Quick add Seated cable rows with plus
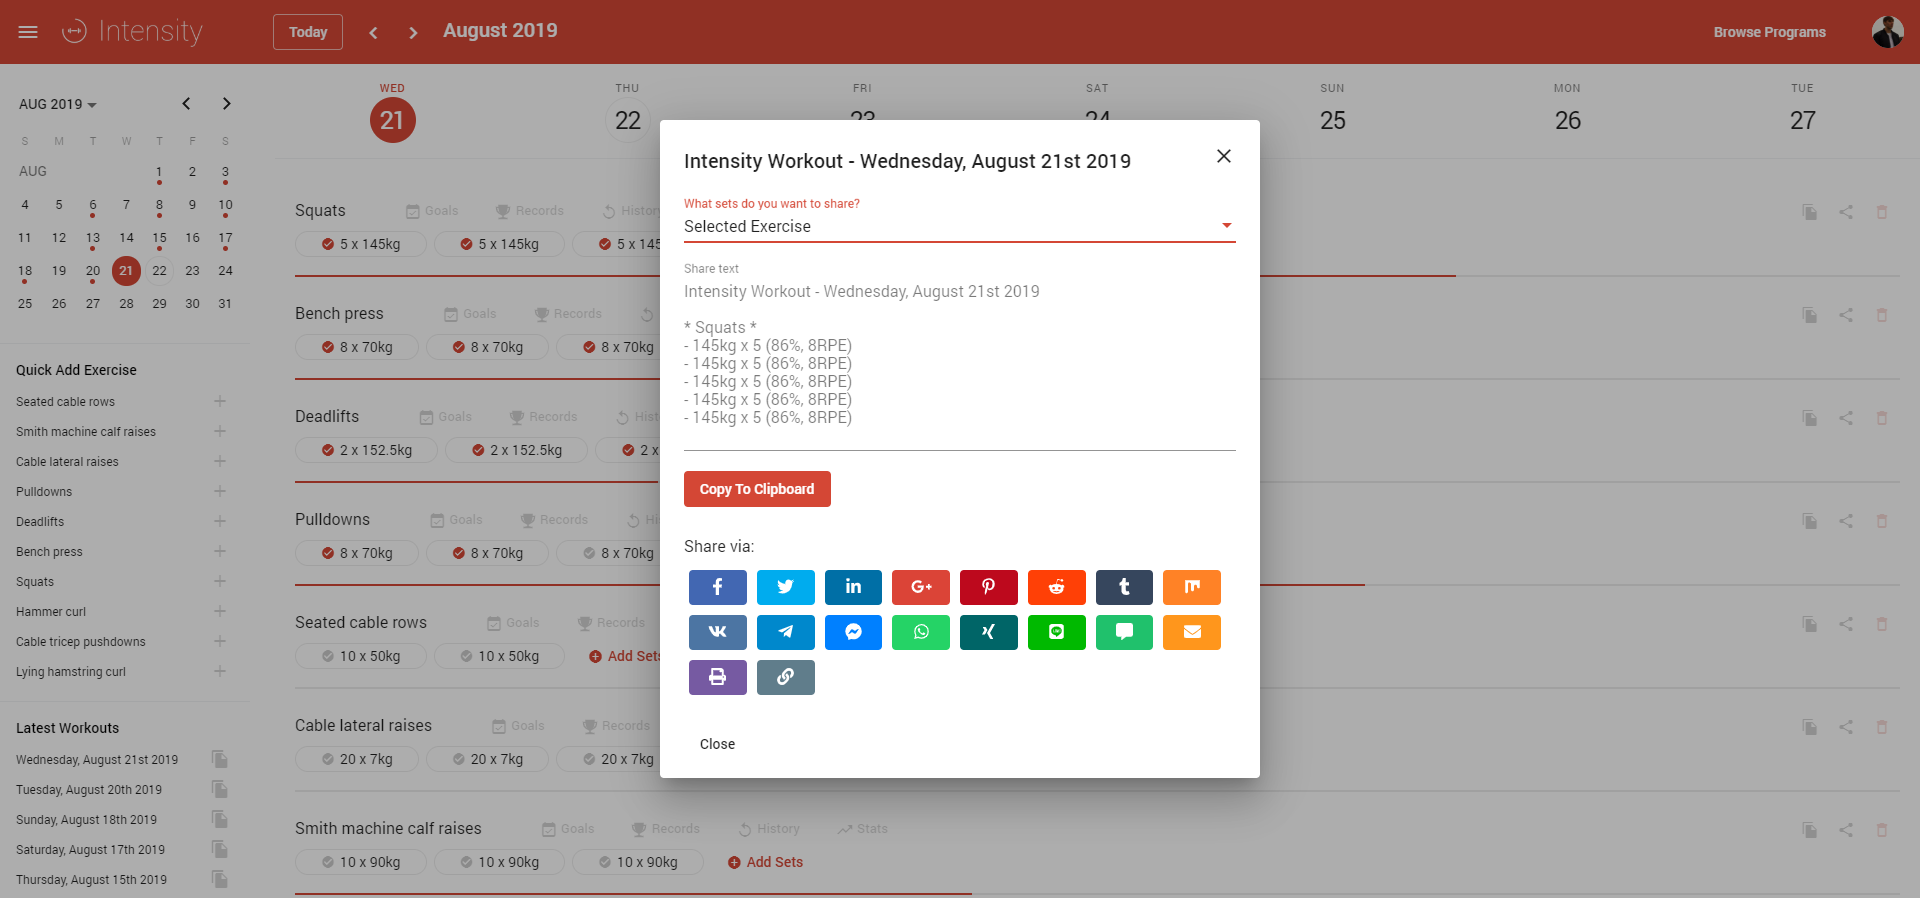This screenshot has height=898, width=1920. (220, 401)
